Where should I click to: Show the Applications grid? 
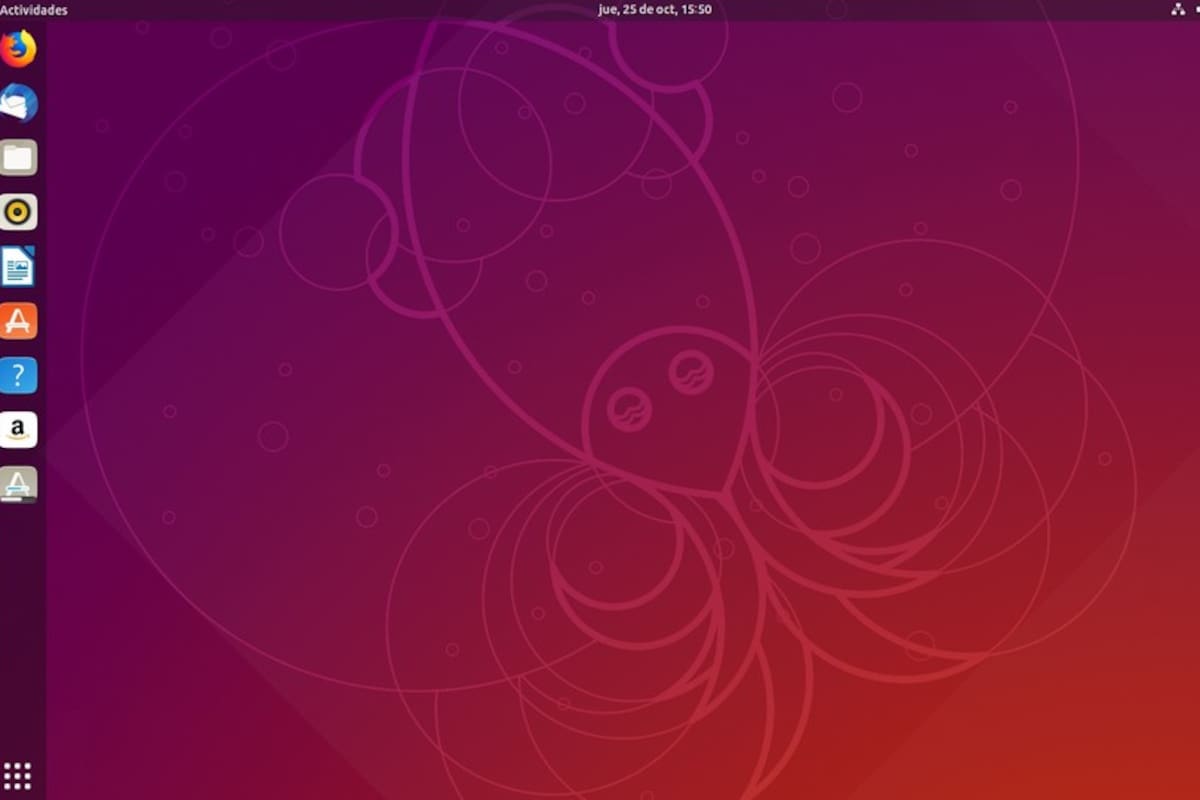click(x=20, y=775)
